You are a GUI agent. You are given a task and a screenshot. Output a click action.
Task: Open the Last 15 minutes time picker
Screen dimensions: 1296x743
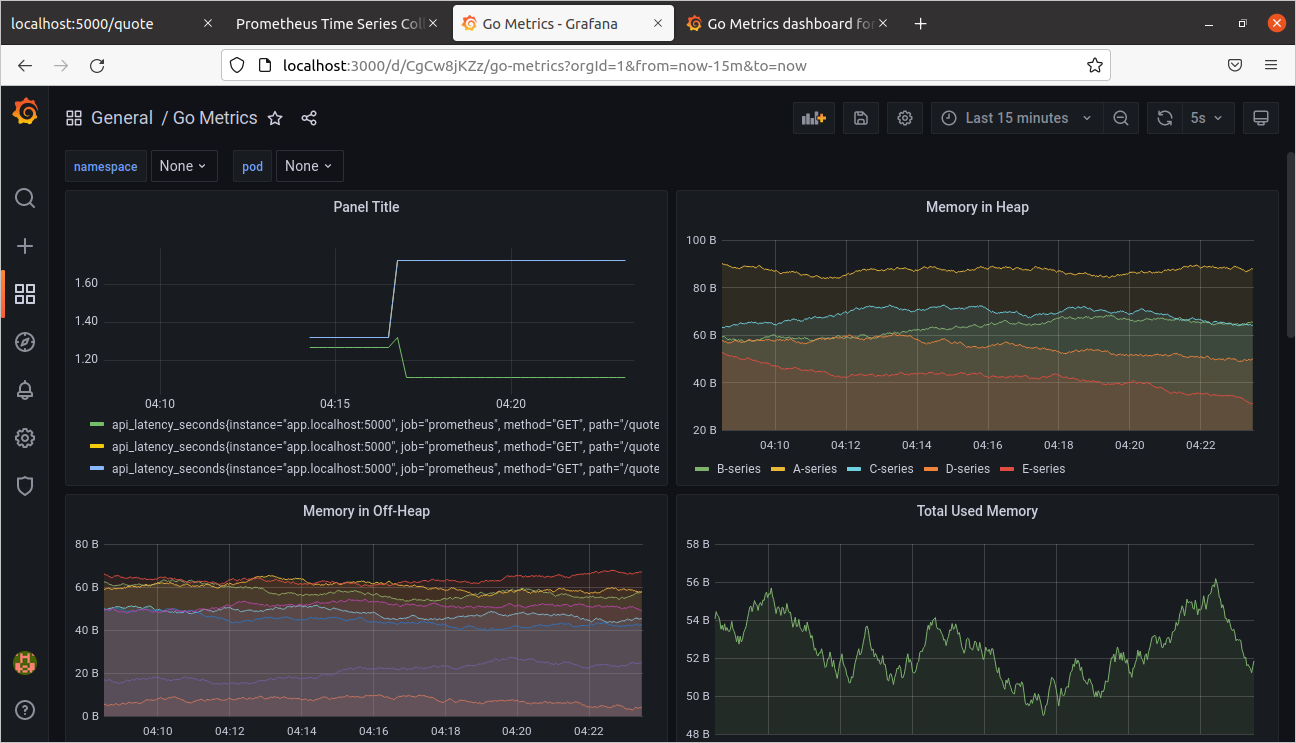tap(1017, 118)
